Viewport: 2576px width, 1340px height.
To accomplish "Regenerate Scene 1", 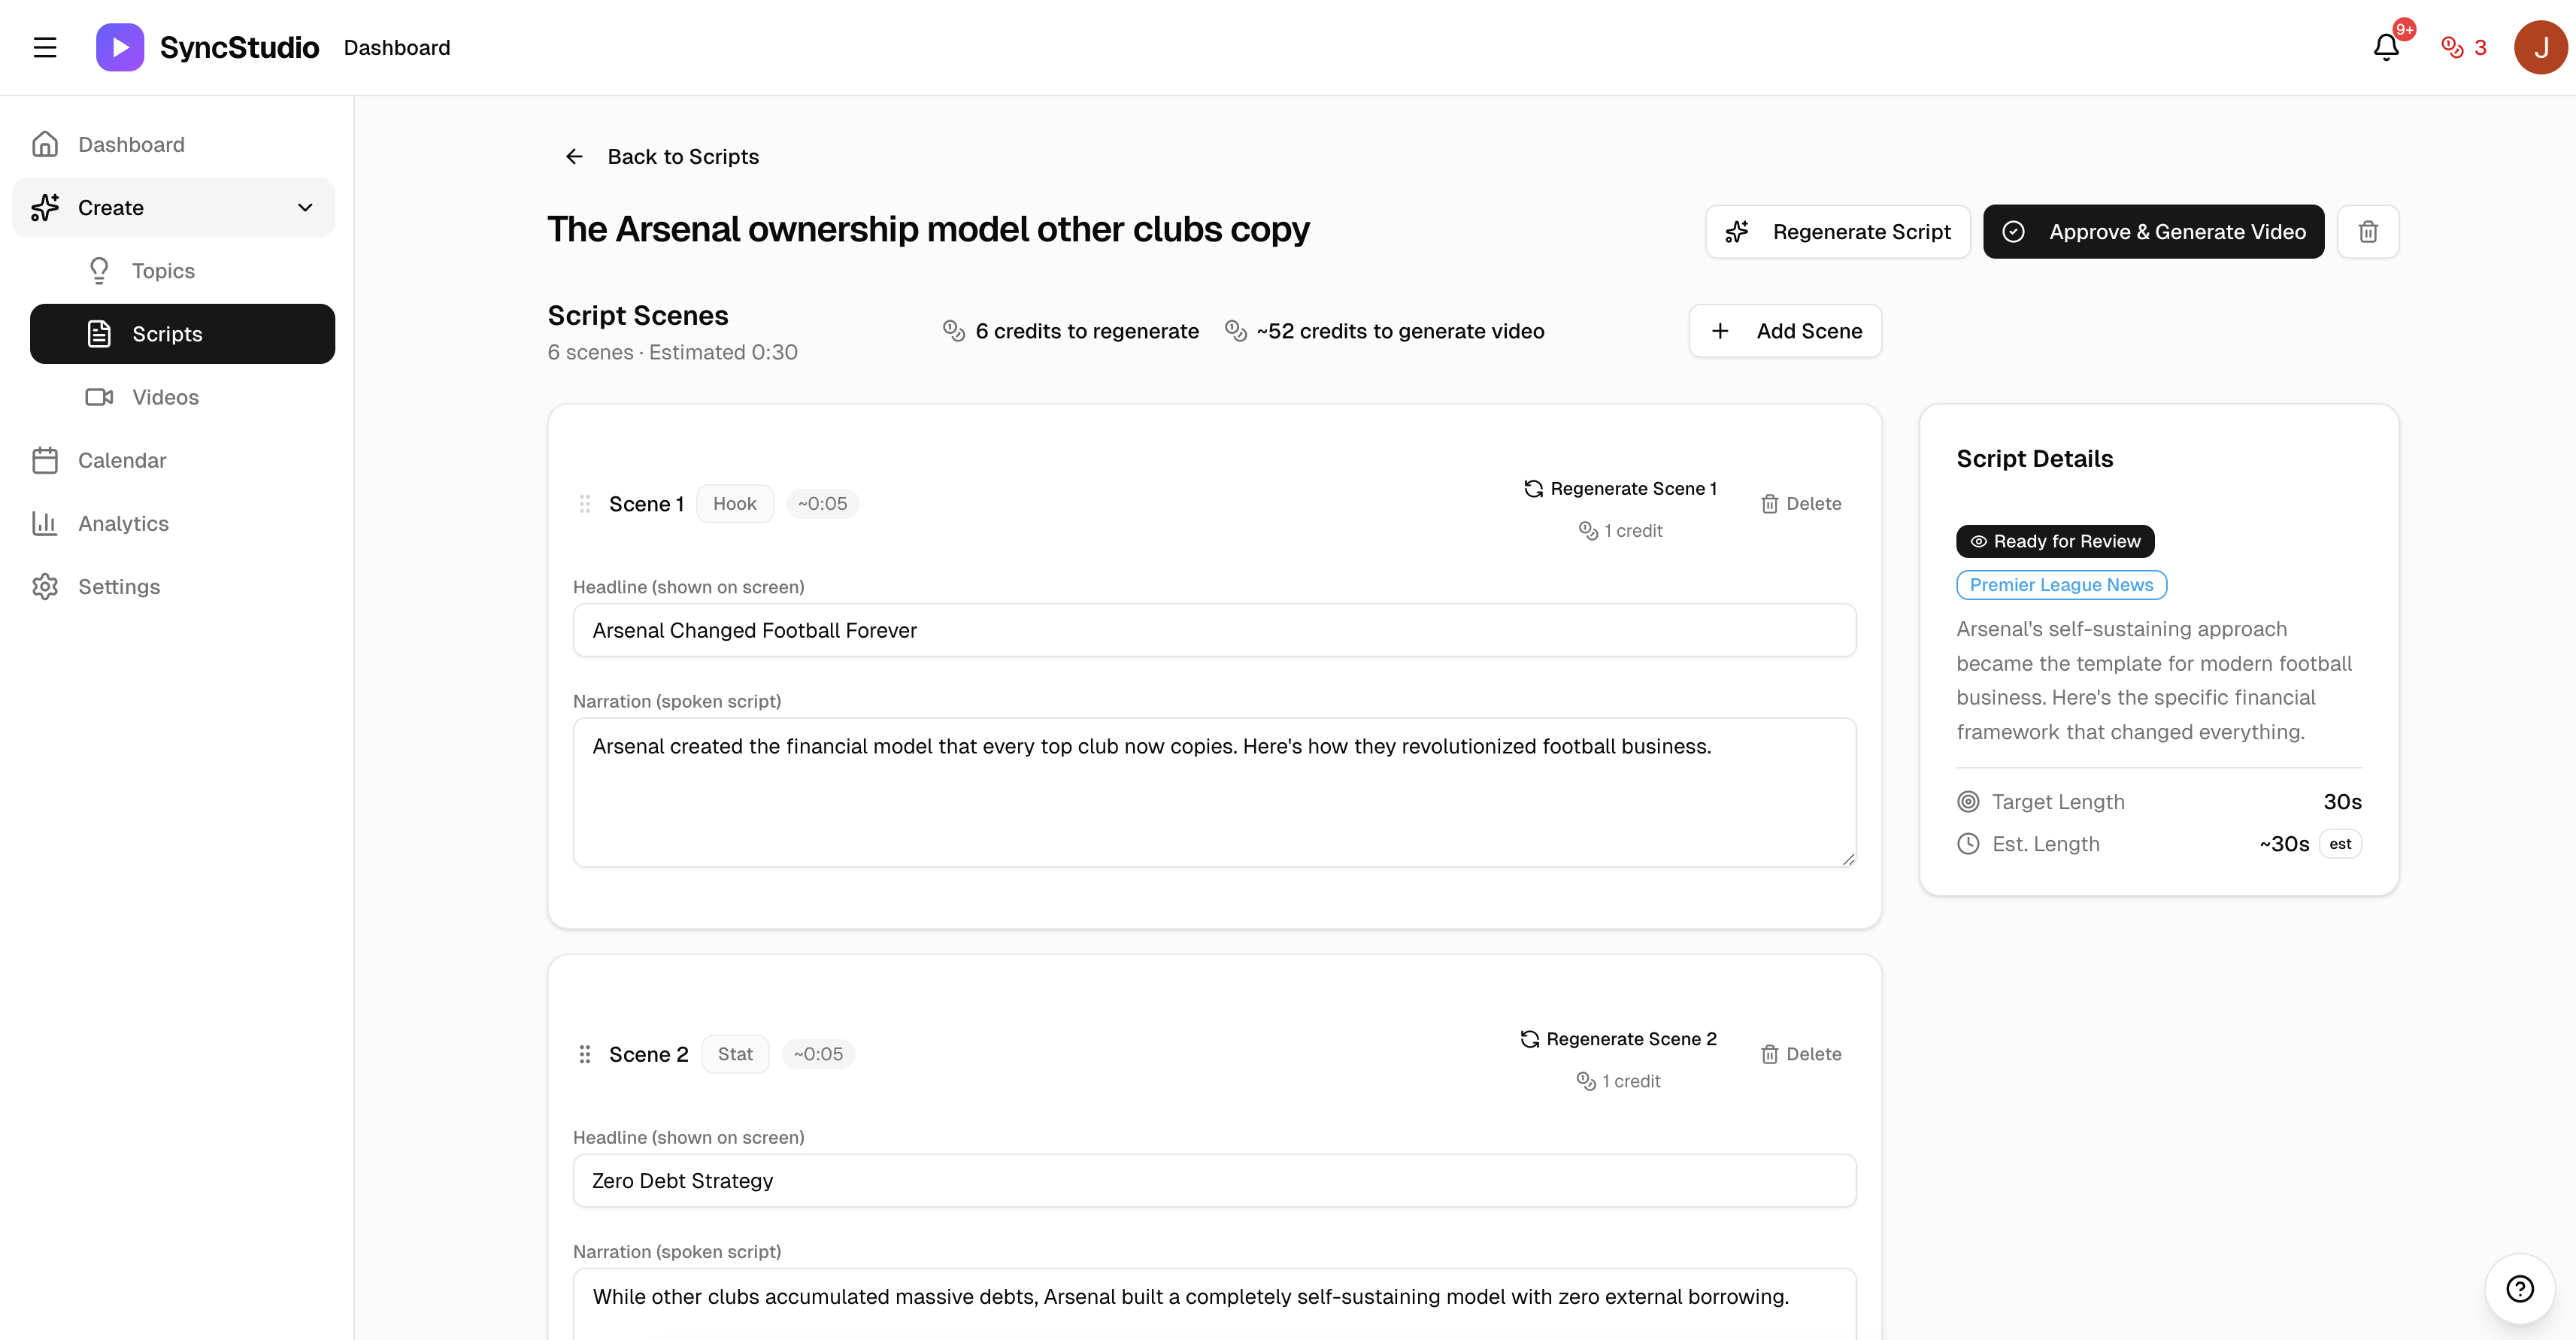I will (1620, 489).
